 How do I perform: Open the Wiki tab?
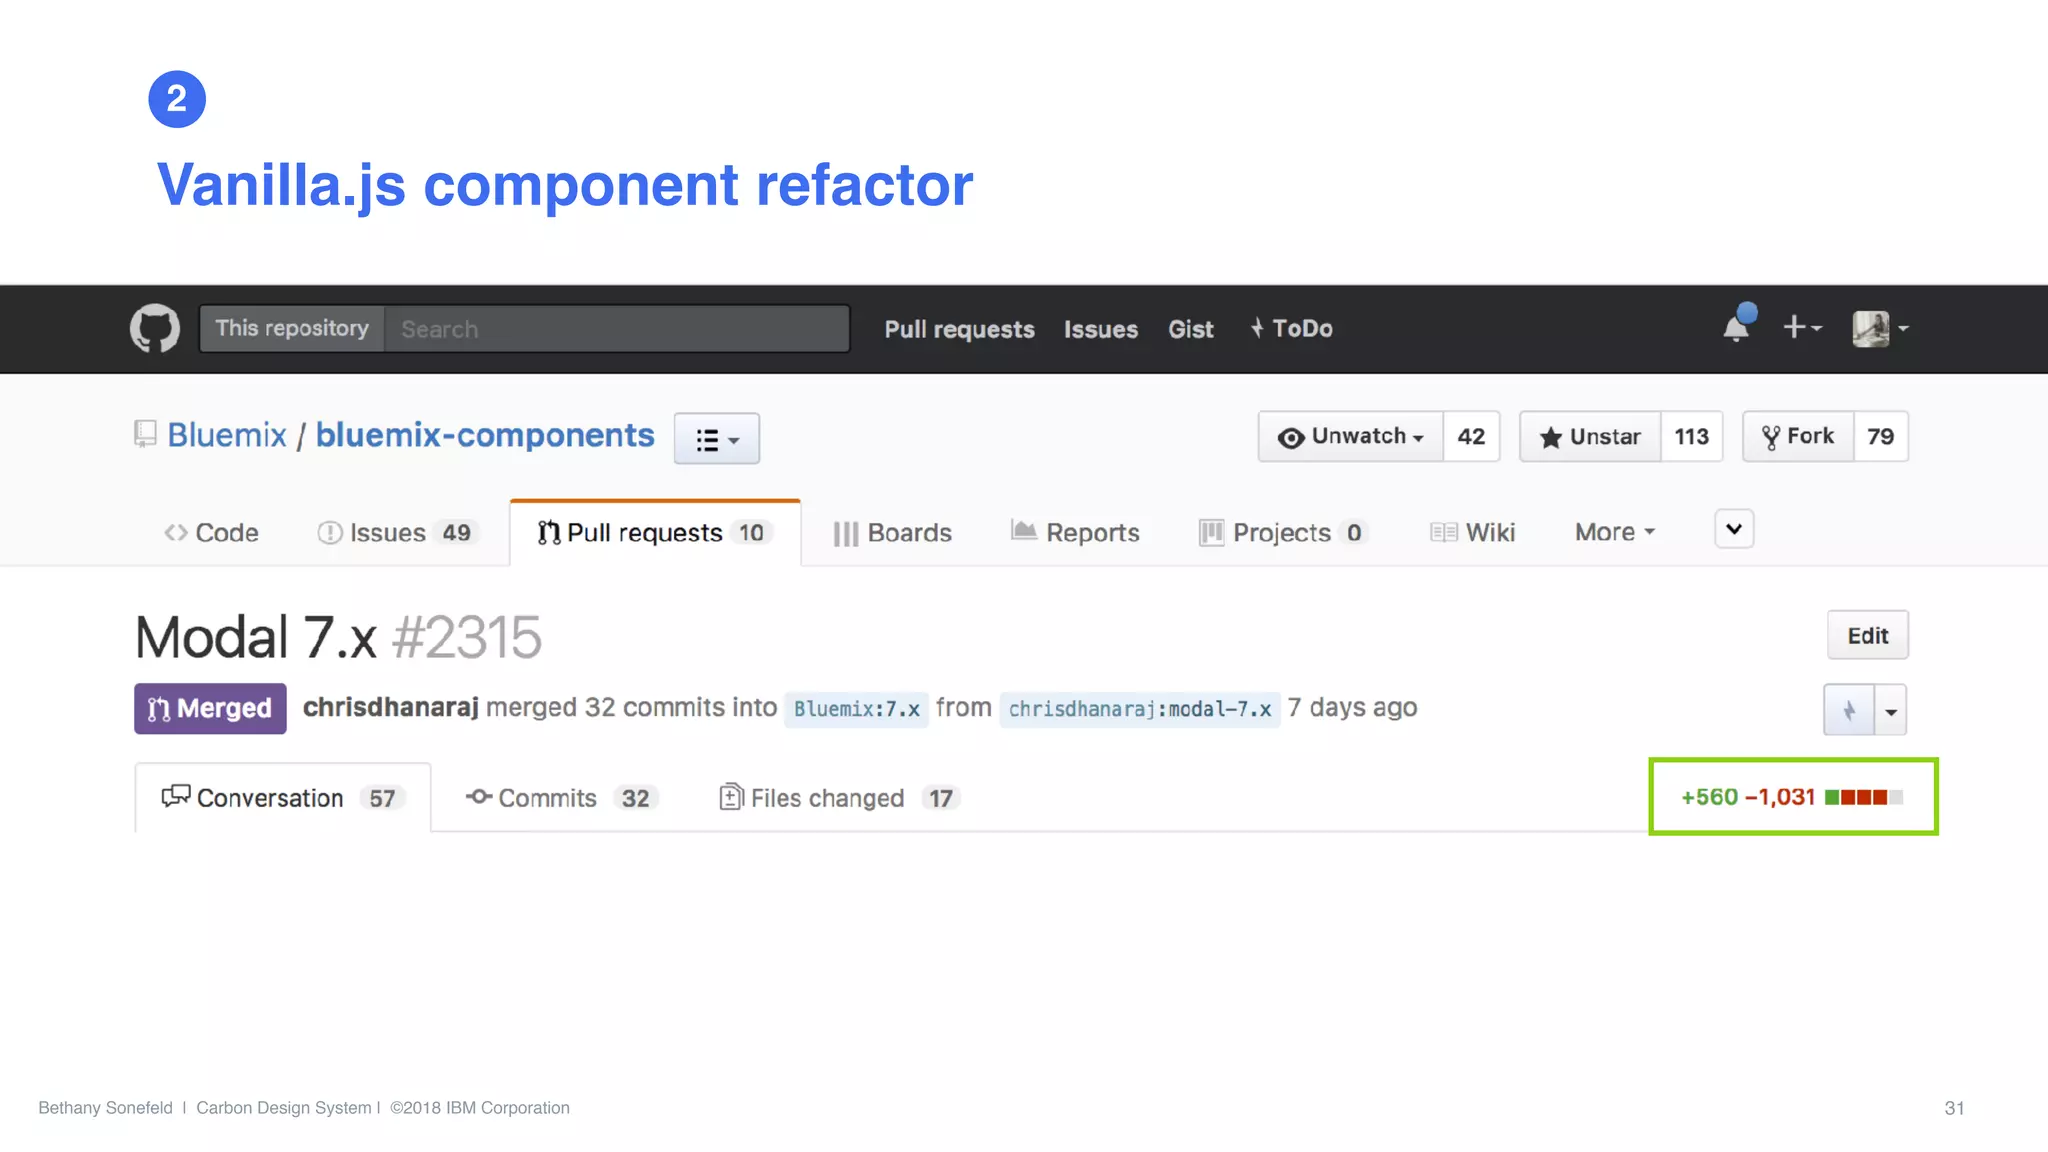(1472, 533)
